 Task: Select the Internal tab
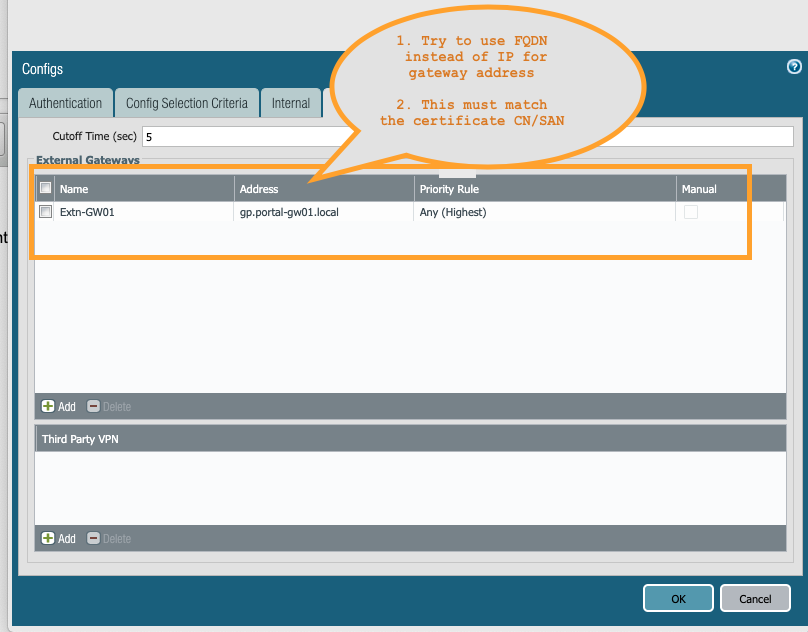pos(289,102)
